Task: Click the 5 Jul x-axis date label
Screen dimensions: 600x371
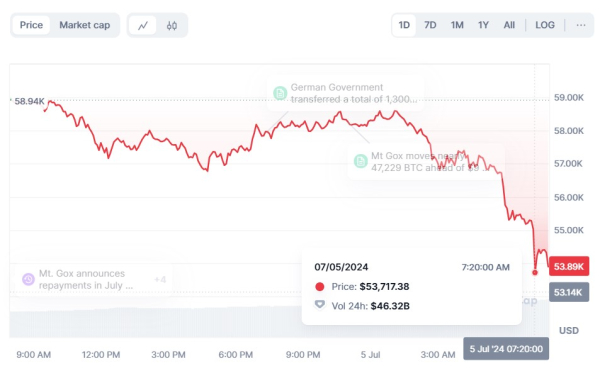Action: (370, 355)
